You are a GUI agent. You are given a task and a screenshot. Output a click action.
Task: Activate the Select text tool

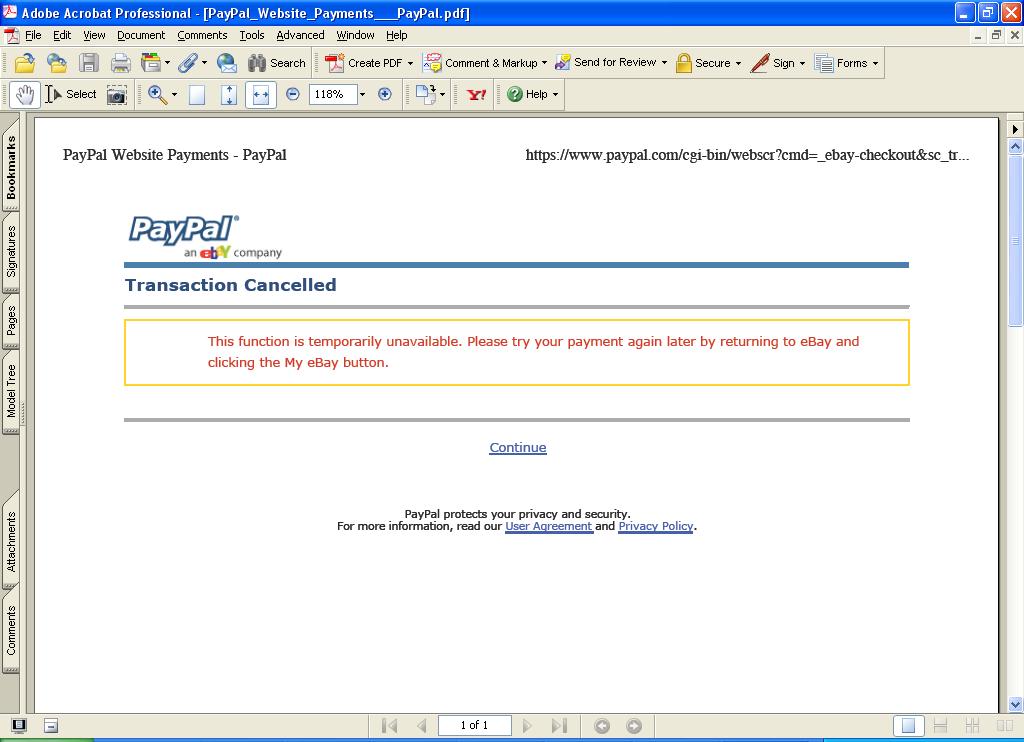(71, 95)
